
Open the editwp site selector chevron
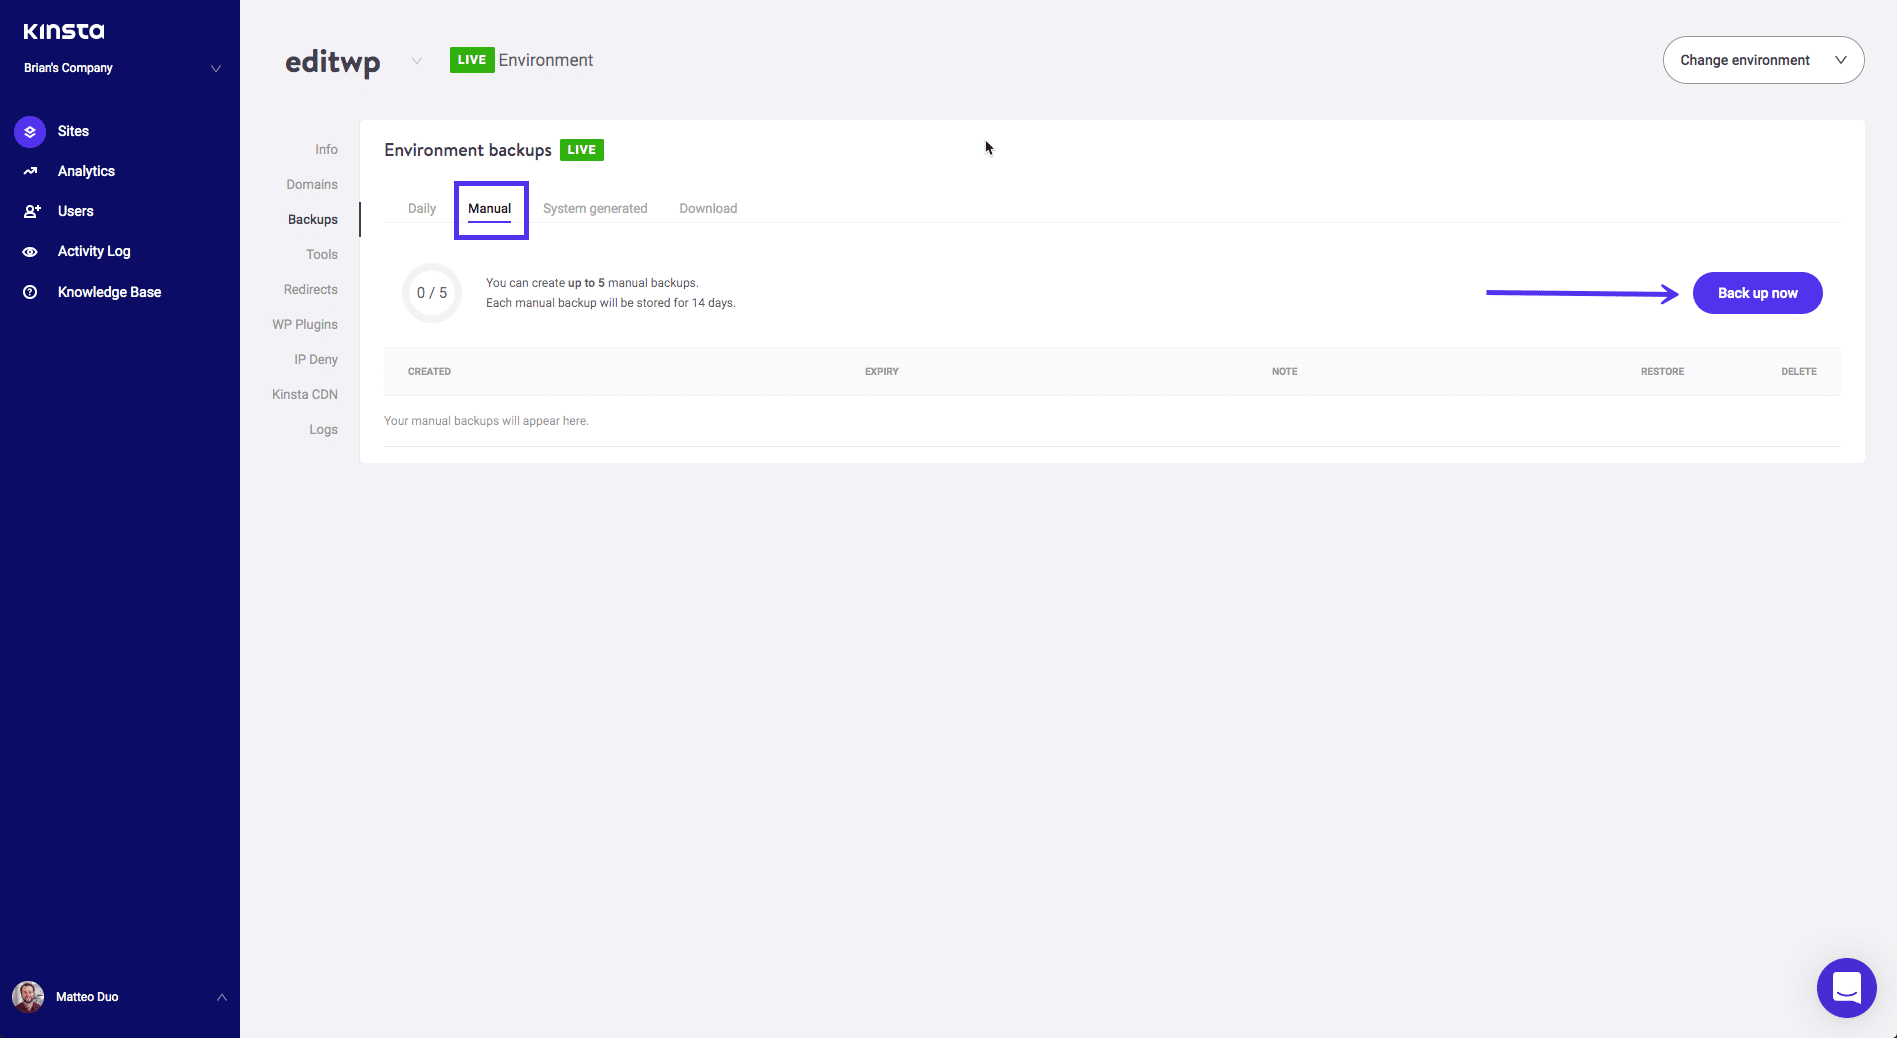click(416, 61)
